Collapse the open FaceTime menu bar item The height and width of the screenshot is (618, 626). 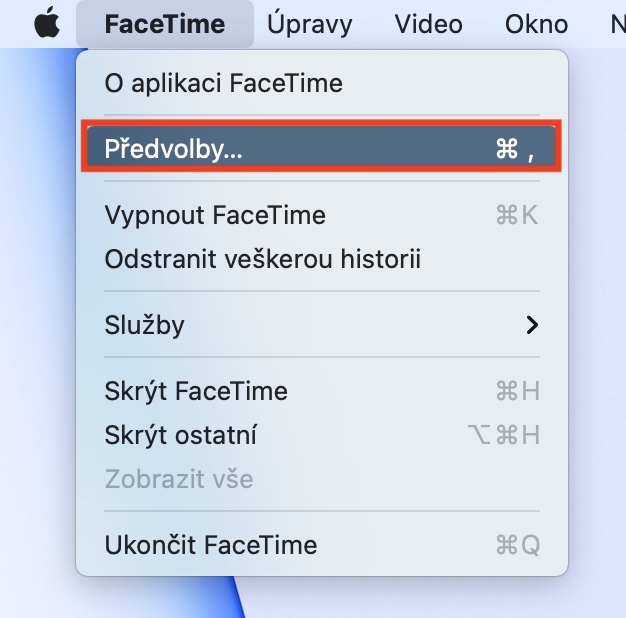pyautogui.click(x=165, y=24)
